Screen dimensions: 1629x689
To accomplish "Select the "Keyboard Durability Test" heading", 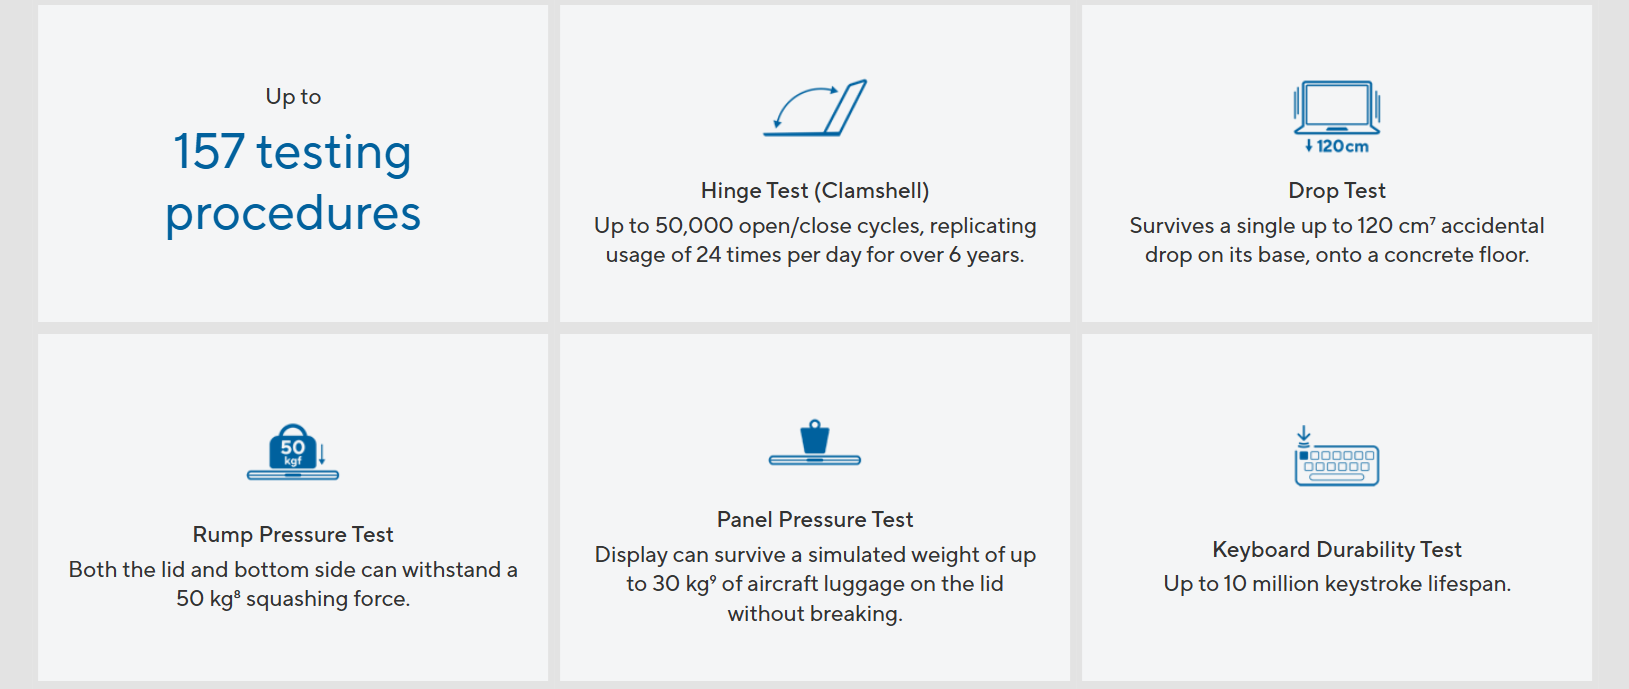I will click(x=1336, y=550).
